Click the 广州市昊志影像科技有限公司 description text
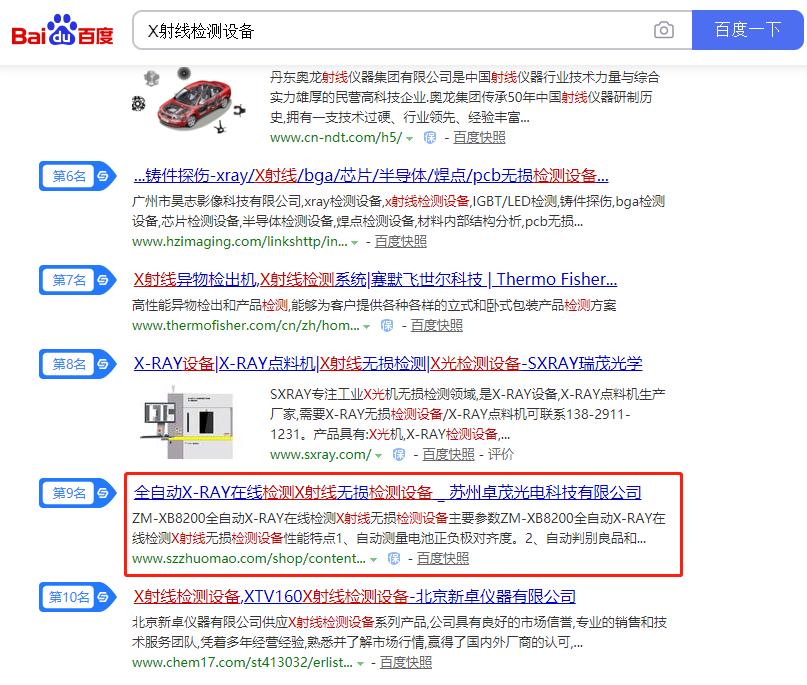Screen dimensions: 807x685 [x=398, y=211]
